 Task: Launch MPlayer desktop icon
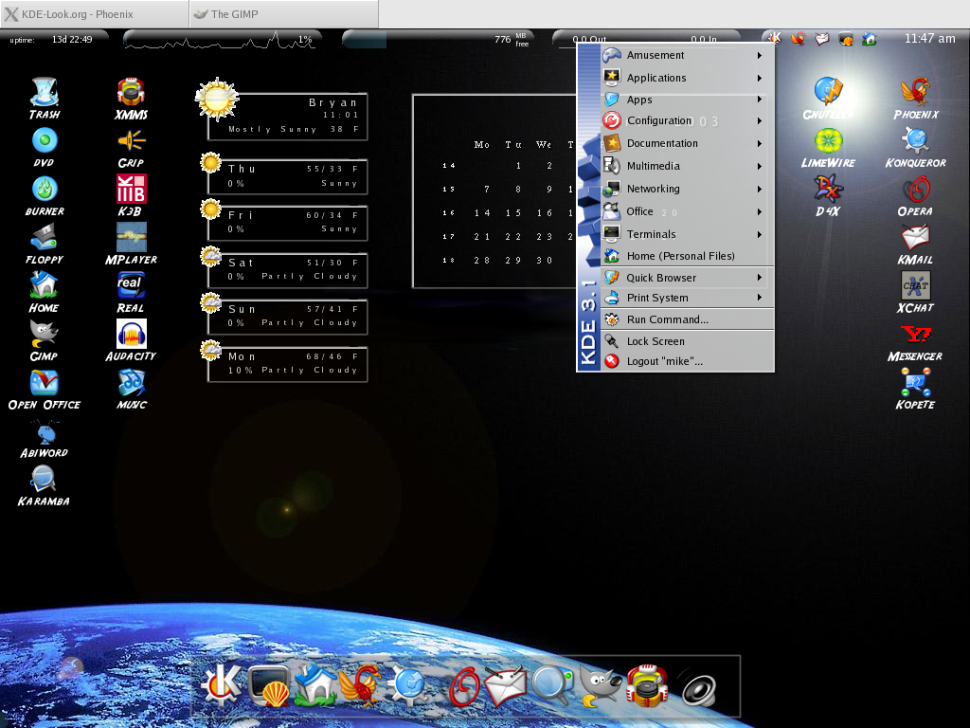click(x=131, y=244)
